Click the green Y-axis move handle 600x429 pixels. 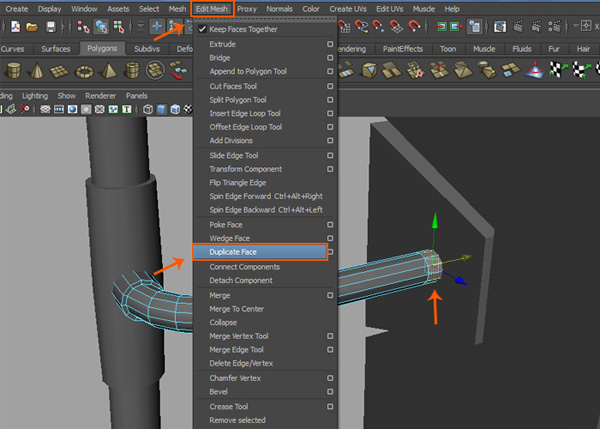[x=435, y=221]
